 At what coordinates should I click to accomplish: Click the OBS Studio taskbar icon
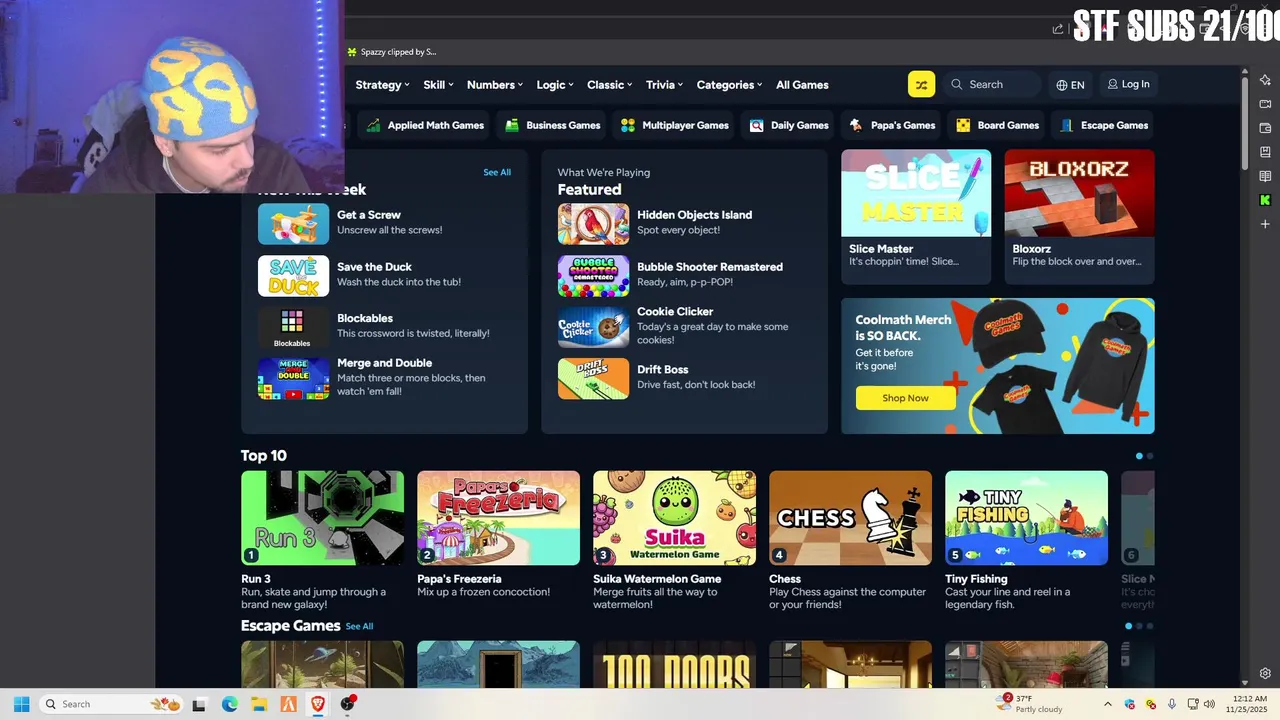point(348,704)
